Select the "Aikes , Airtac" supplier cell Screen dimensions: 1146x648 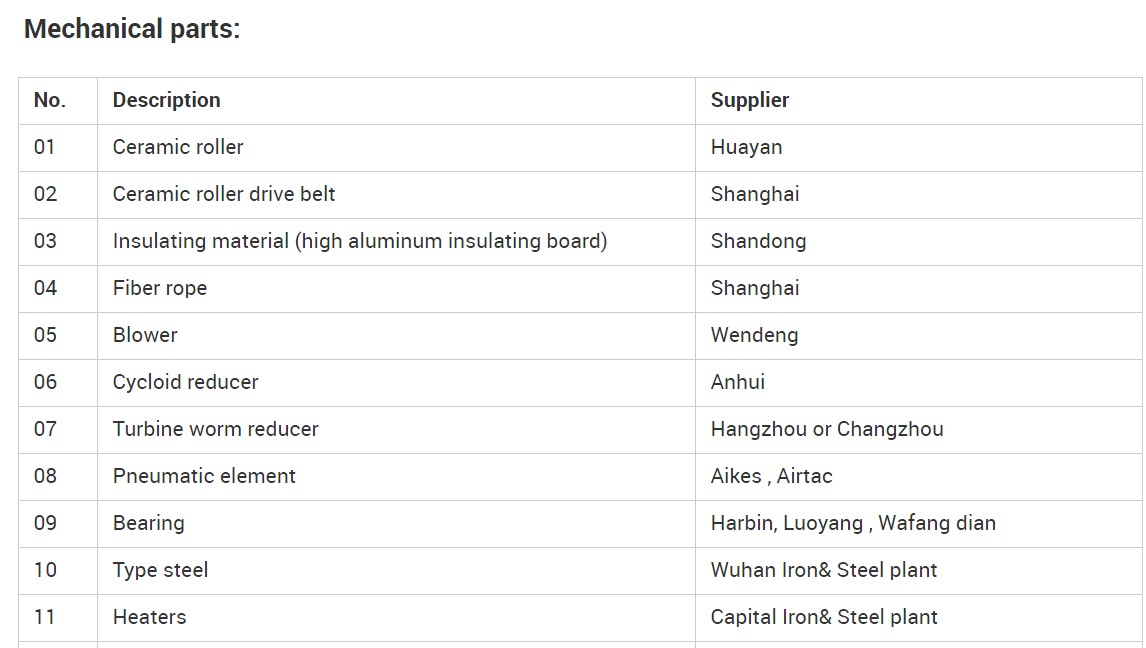771,476
